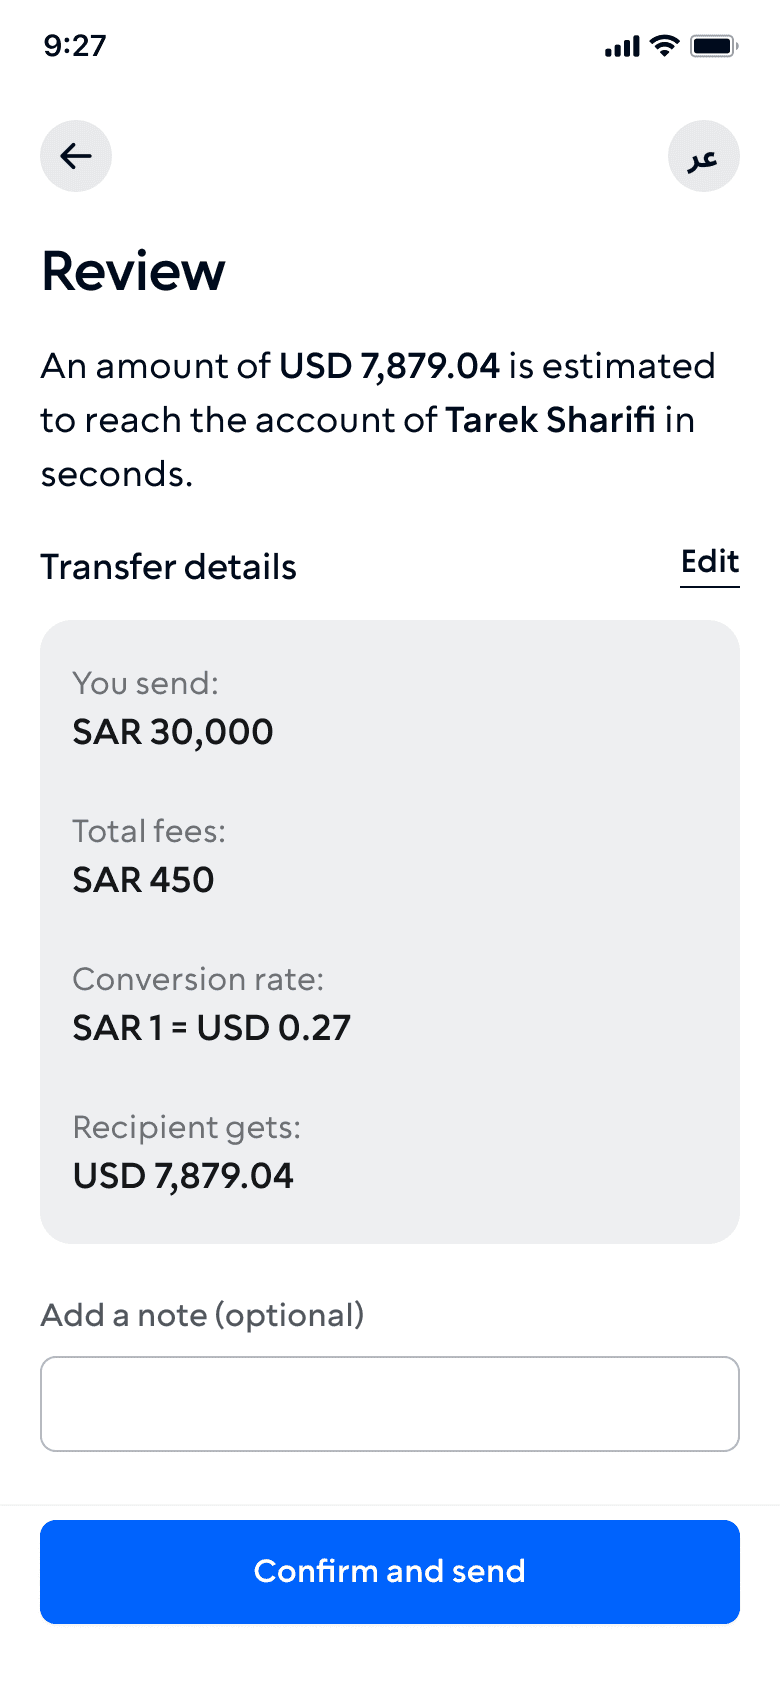
Task: Switch language with the Arabic icon
Action: [704, 156]
